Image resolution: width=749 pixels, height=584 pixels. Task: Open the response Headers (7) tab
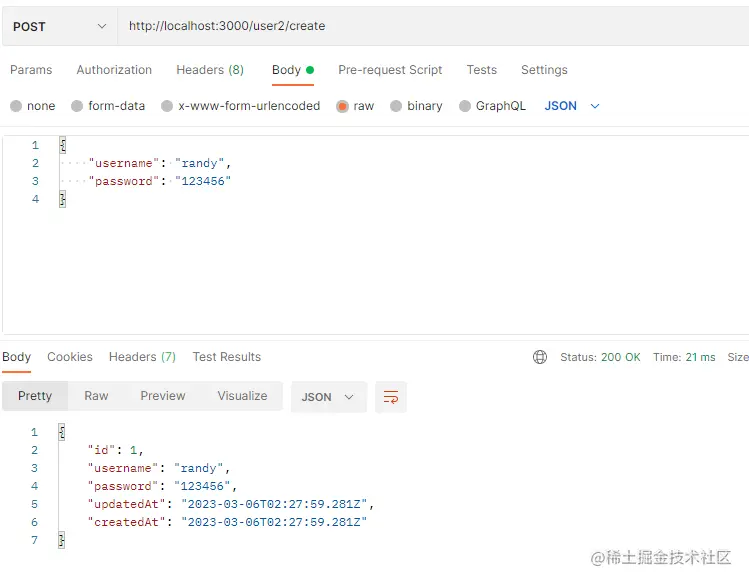click(x=142, y=357)
